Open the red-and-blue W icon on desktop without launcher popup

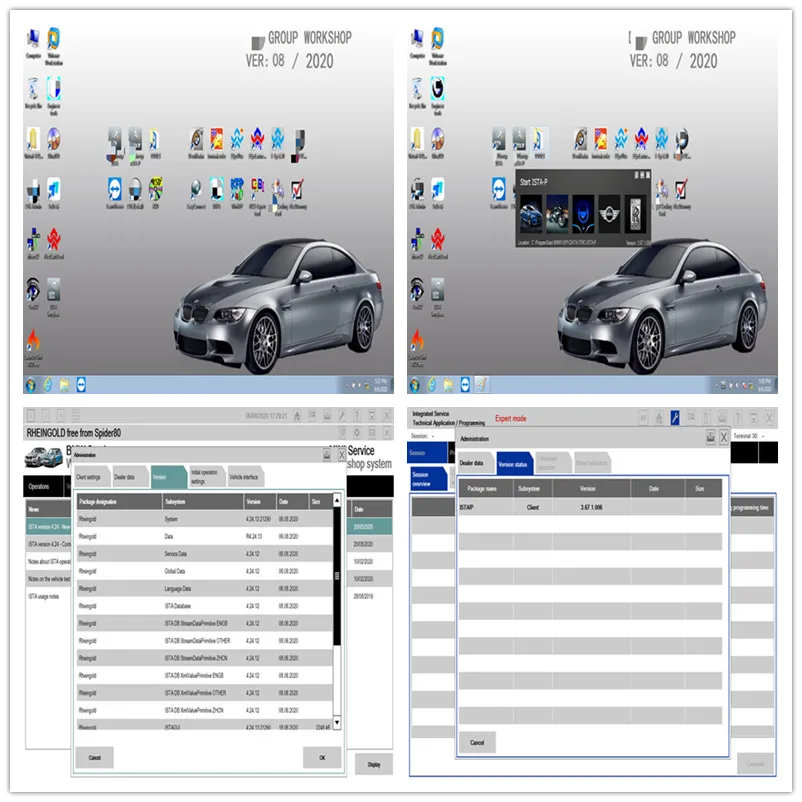coord(257,143)
